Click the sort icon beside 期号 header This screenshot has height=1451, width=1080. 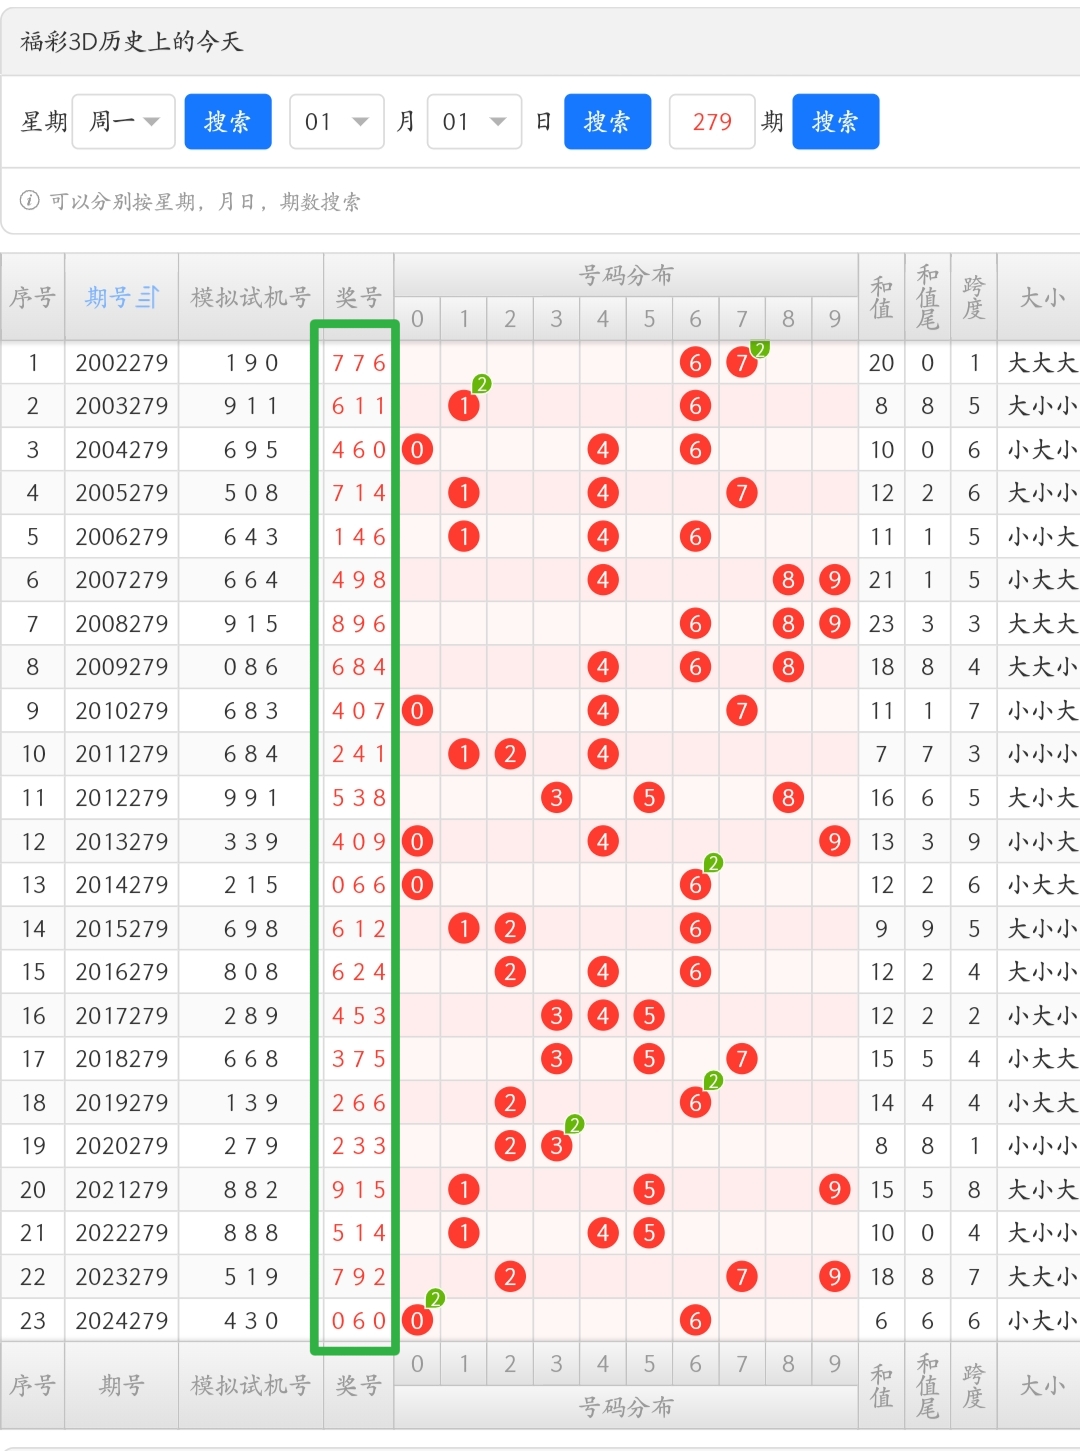(148, 297)
